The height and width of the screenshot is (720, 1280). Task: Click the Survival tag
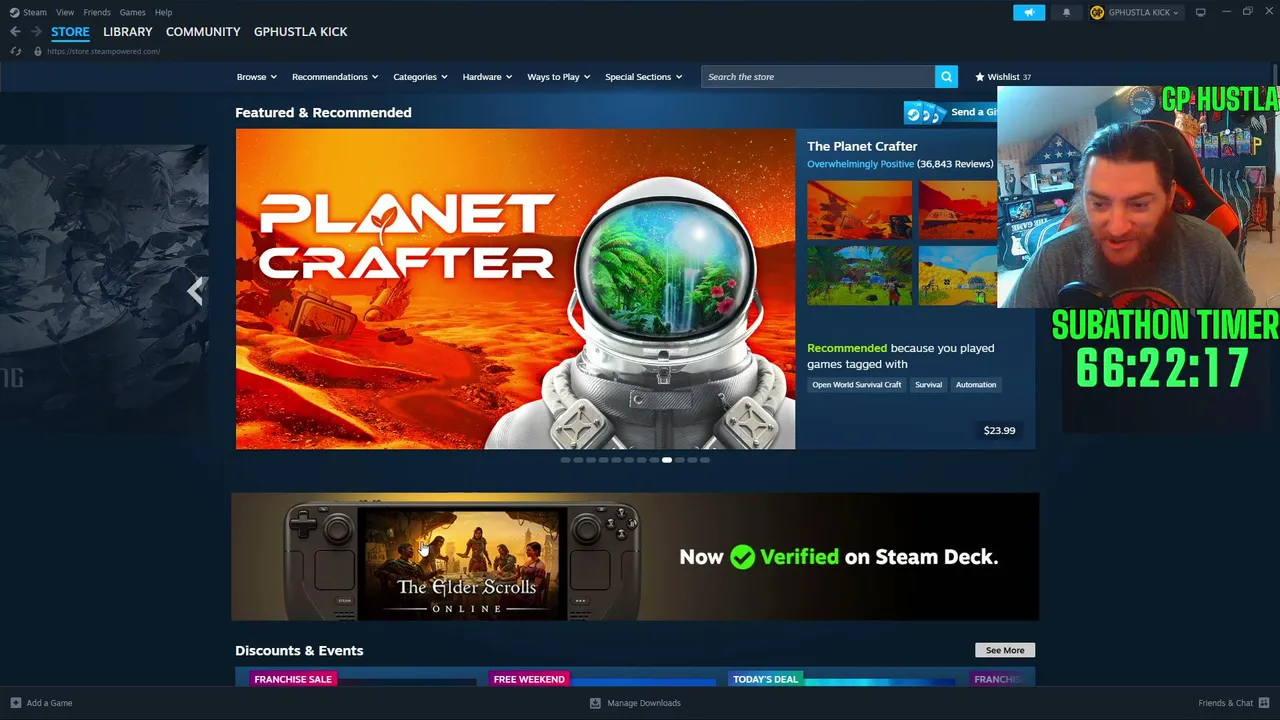(928, 385)
